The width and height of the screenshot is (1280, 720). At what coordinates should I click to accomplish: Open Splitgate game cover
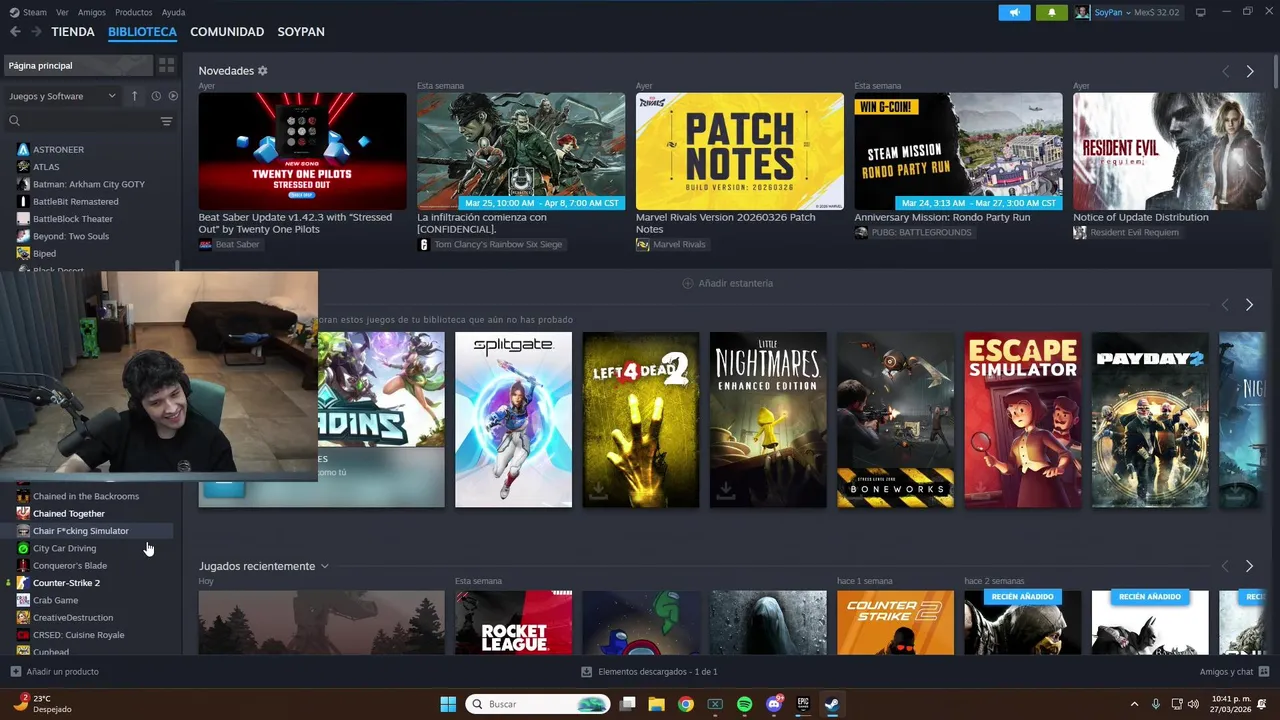[513, 420]
